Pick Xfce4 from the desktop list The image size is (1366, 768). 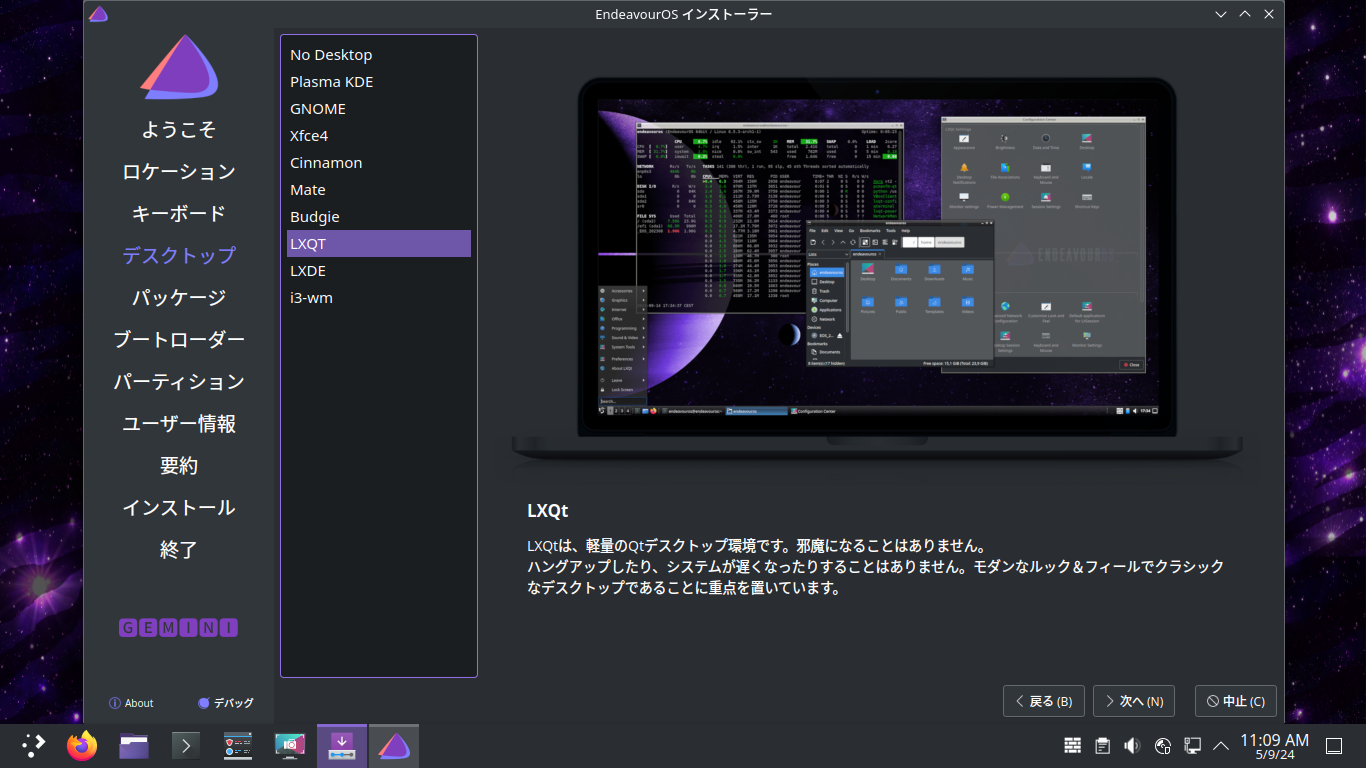pos(378,136)
